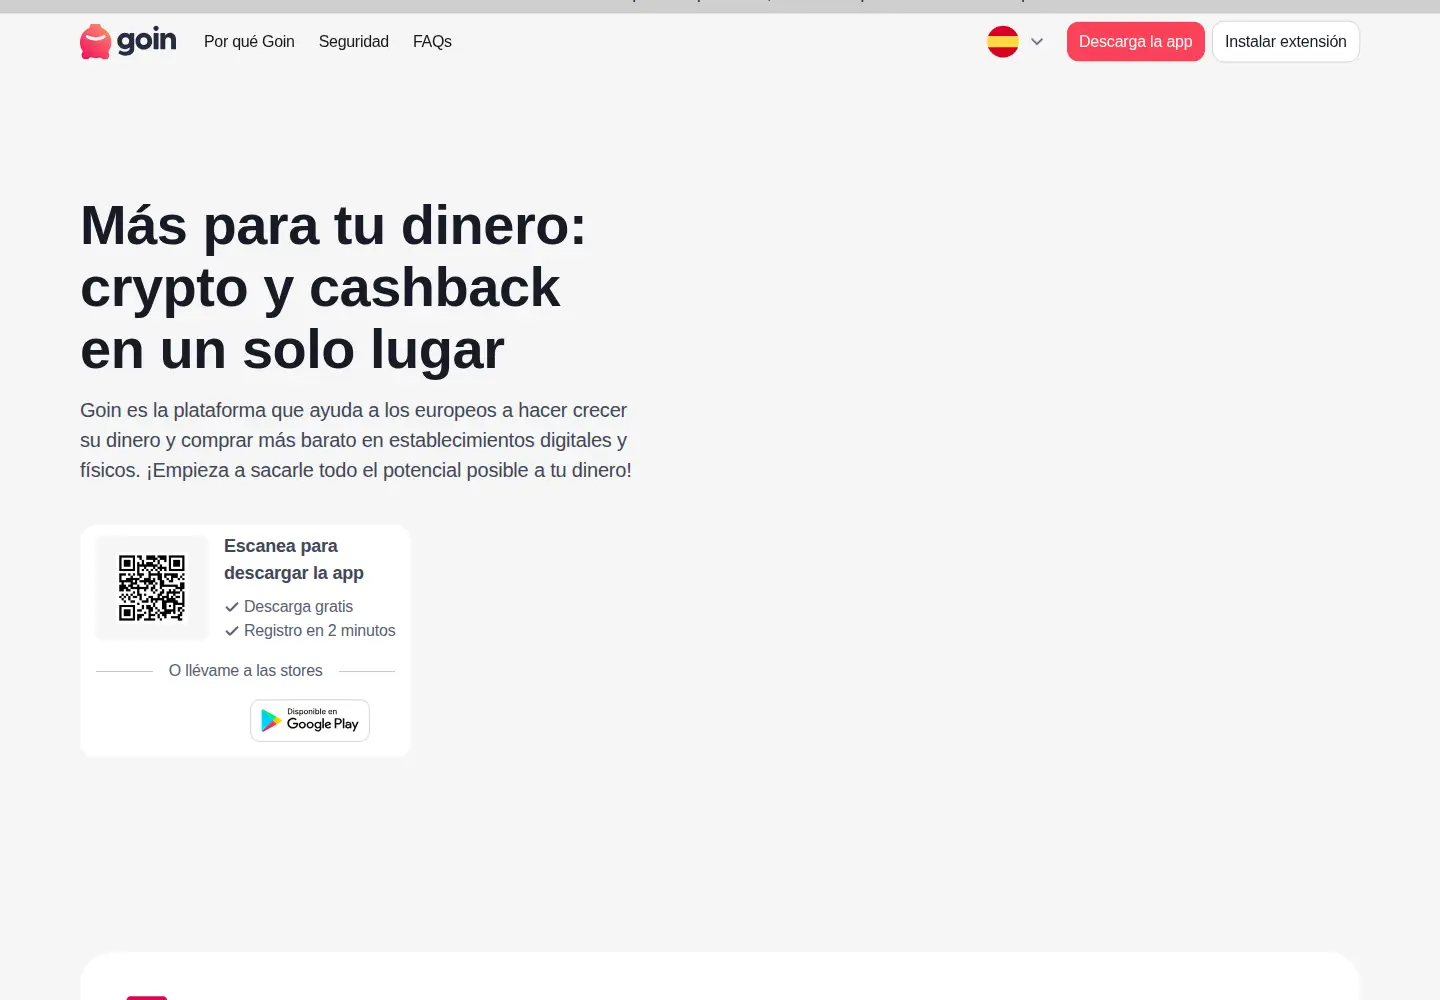
Task: Click the 'Escanea para descargar la app' heading
Action: tap(294, 559)
